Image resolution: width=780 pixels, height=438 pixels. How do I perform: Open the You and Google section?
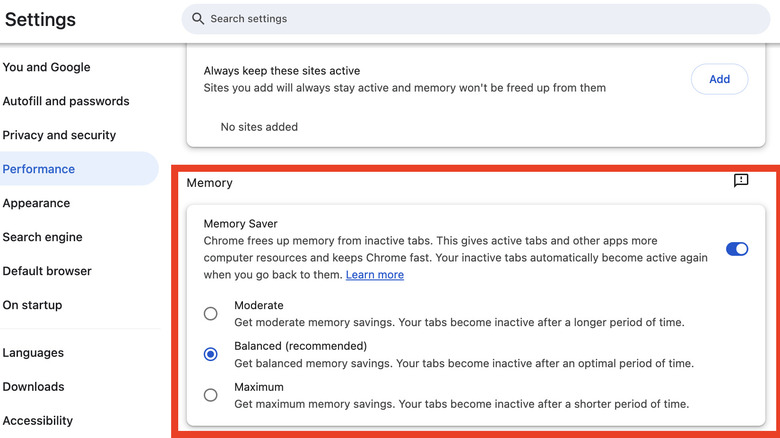pos(46,67)
